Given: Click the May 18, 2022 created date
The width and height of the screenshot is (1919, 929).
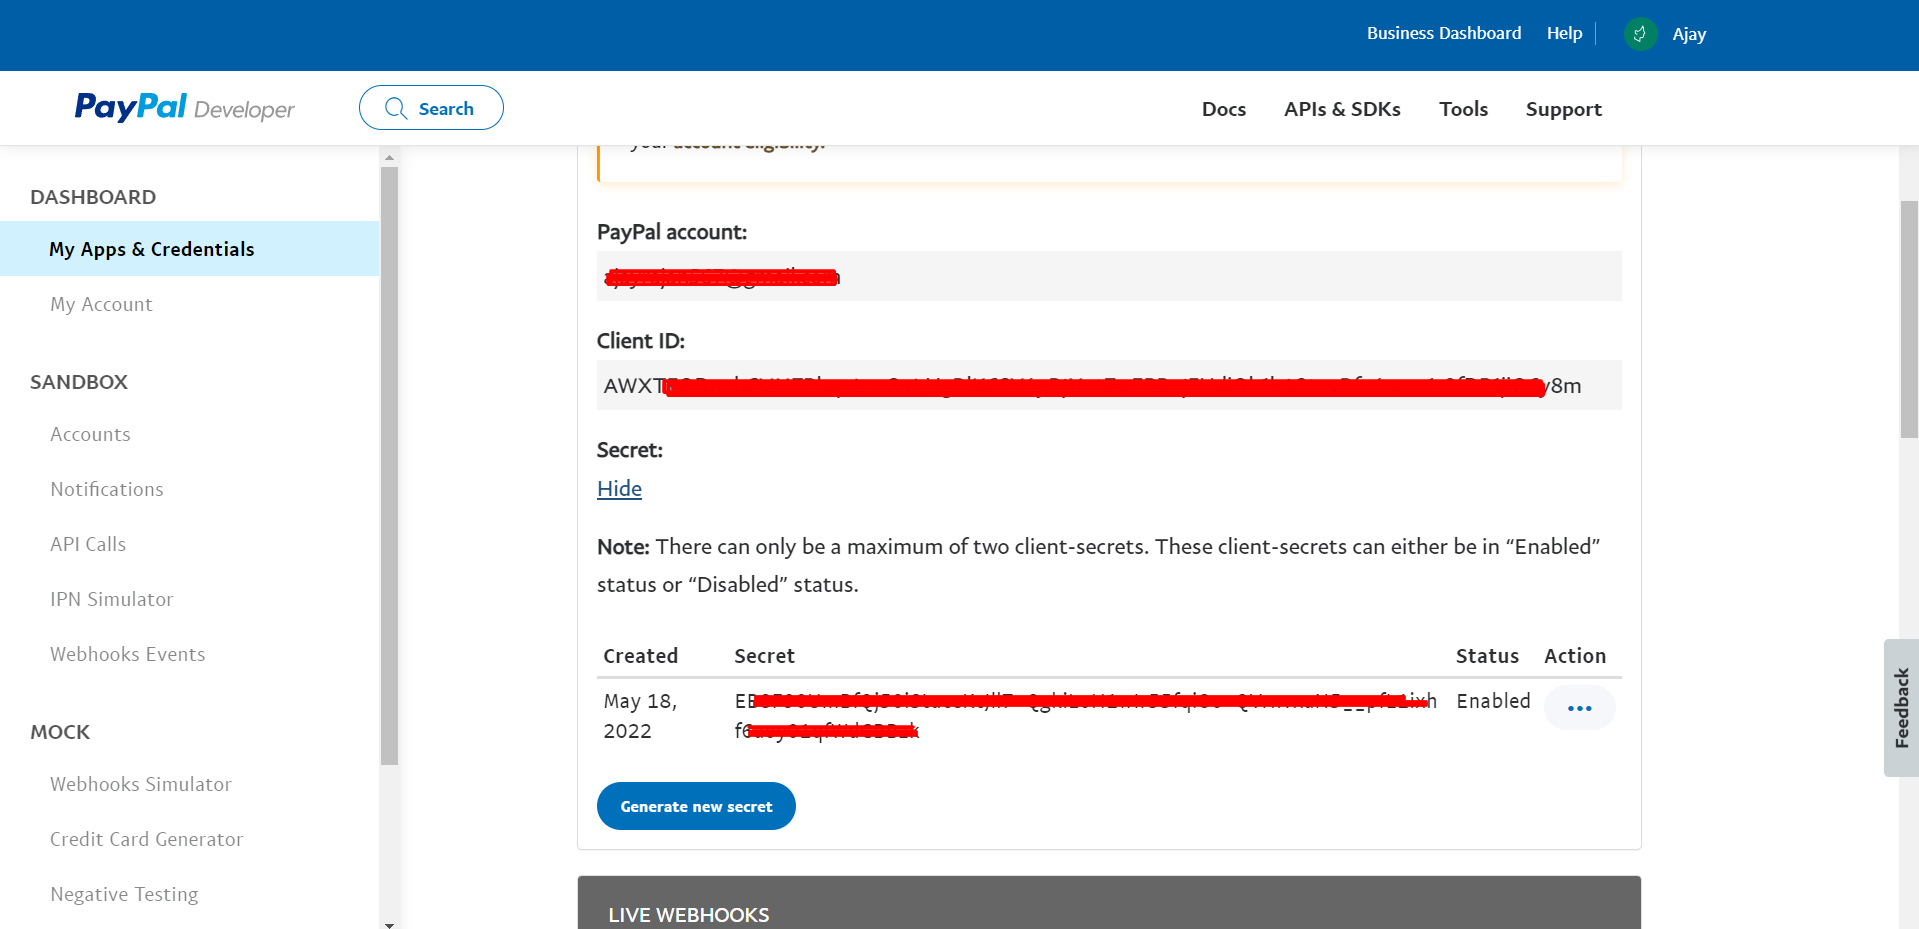Looking at the screenshot, I should (x=640, y=716).
